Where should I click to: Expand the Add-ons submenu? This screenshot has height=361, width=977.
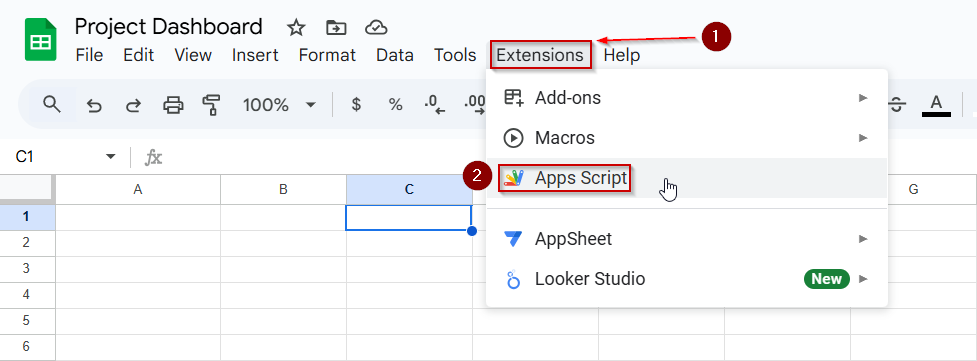(x=687, y=98)
